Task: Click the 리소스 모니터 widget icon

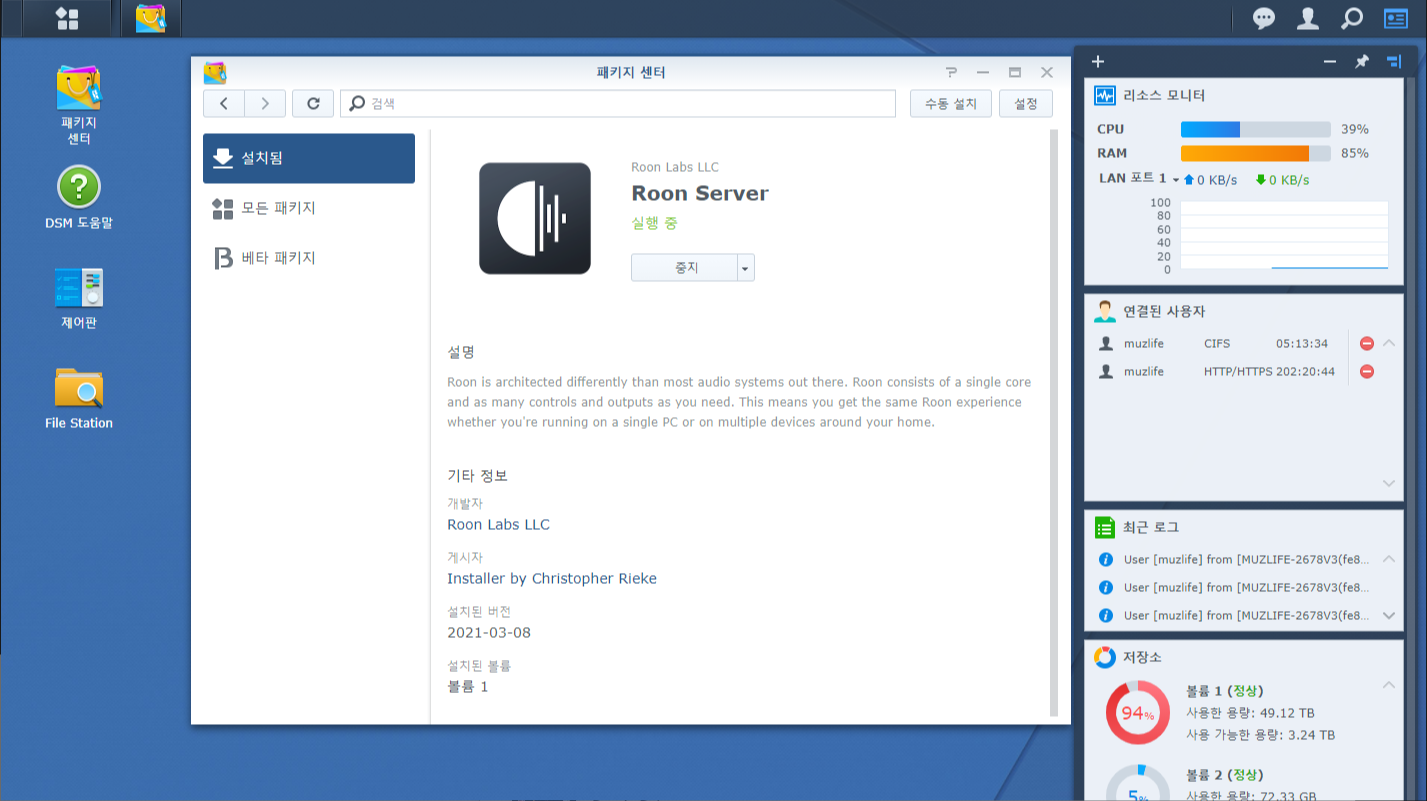Action: pos(1104,96)
